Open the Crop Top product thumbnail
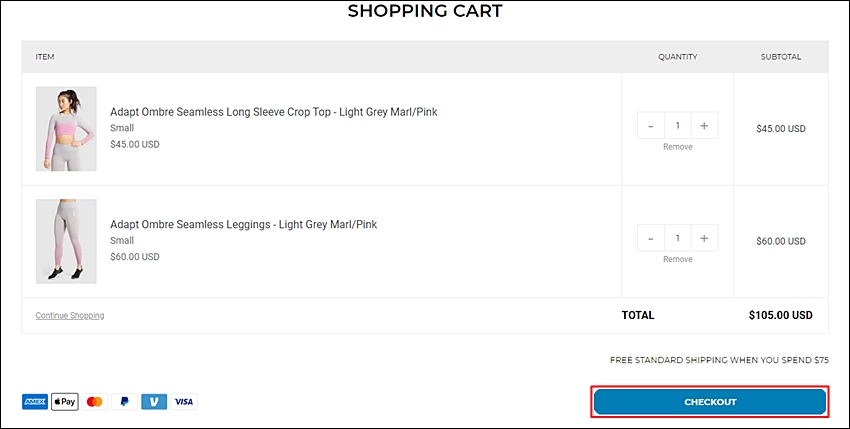 point(66,129)
